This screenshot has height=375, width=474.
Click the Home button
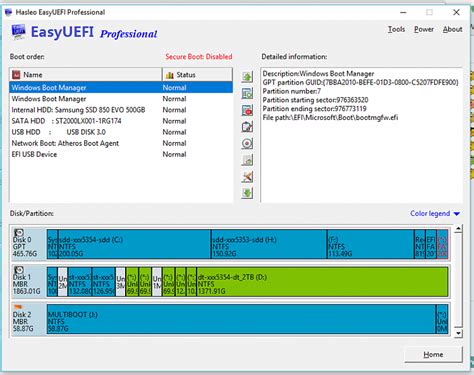click(433, 354)
